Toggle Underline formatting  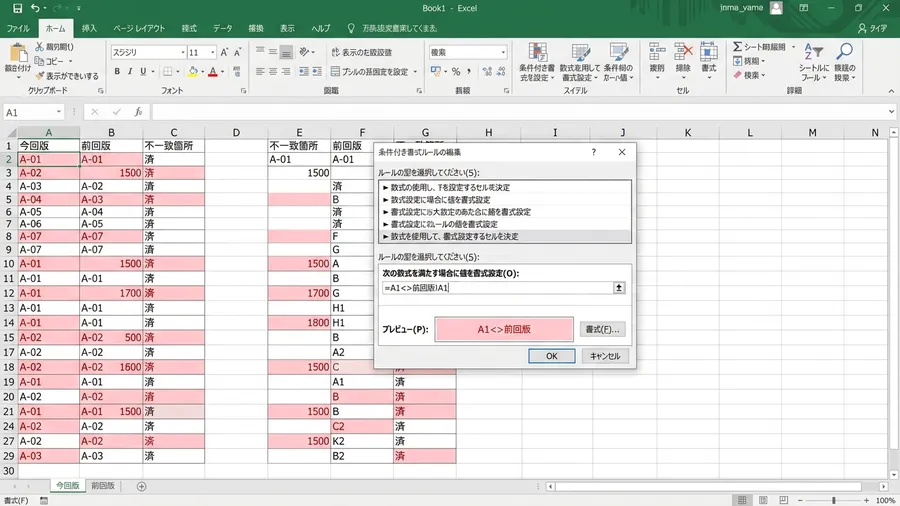point(143,71)
